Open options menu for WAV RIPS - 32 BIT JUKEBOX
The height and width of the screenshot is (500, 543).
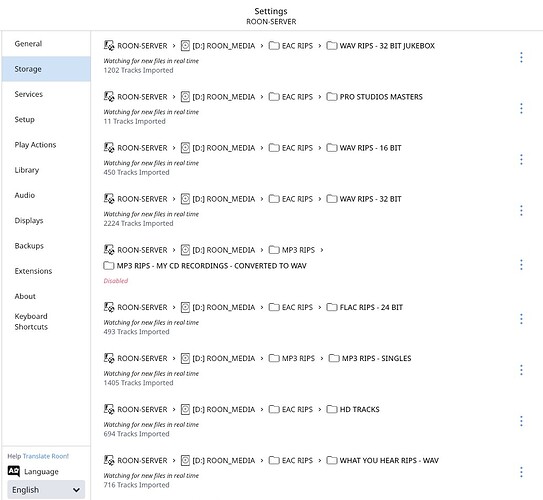(521, 57)
